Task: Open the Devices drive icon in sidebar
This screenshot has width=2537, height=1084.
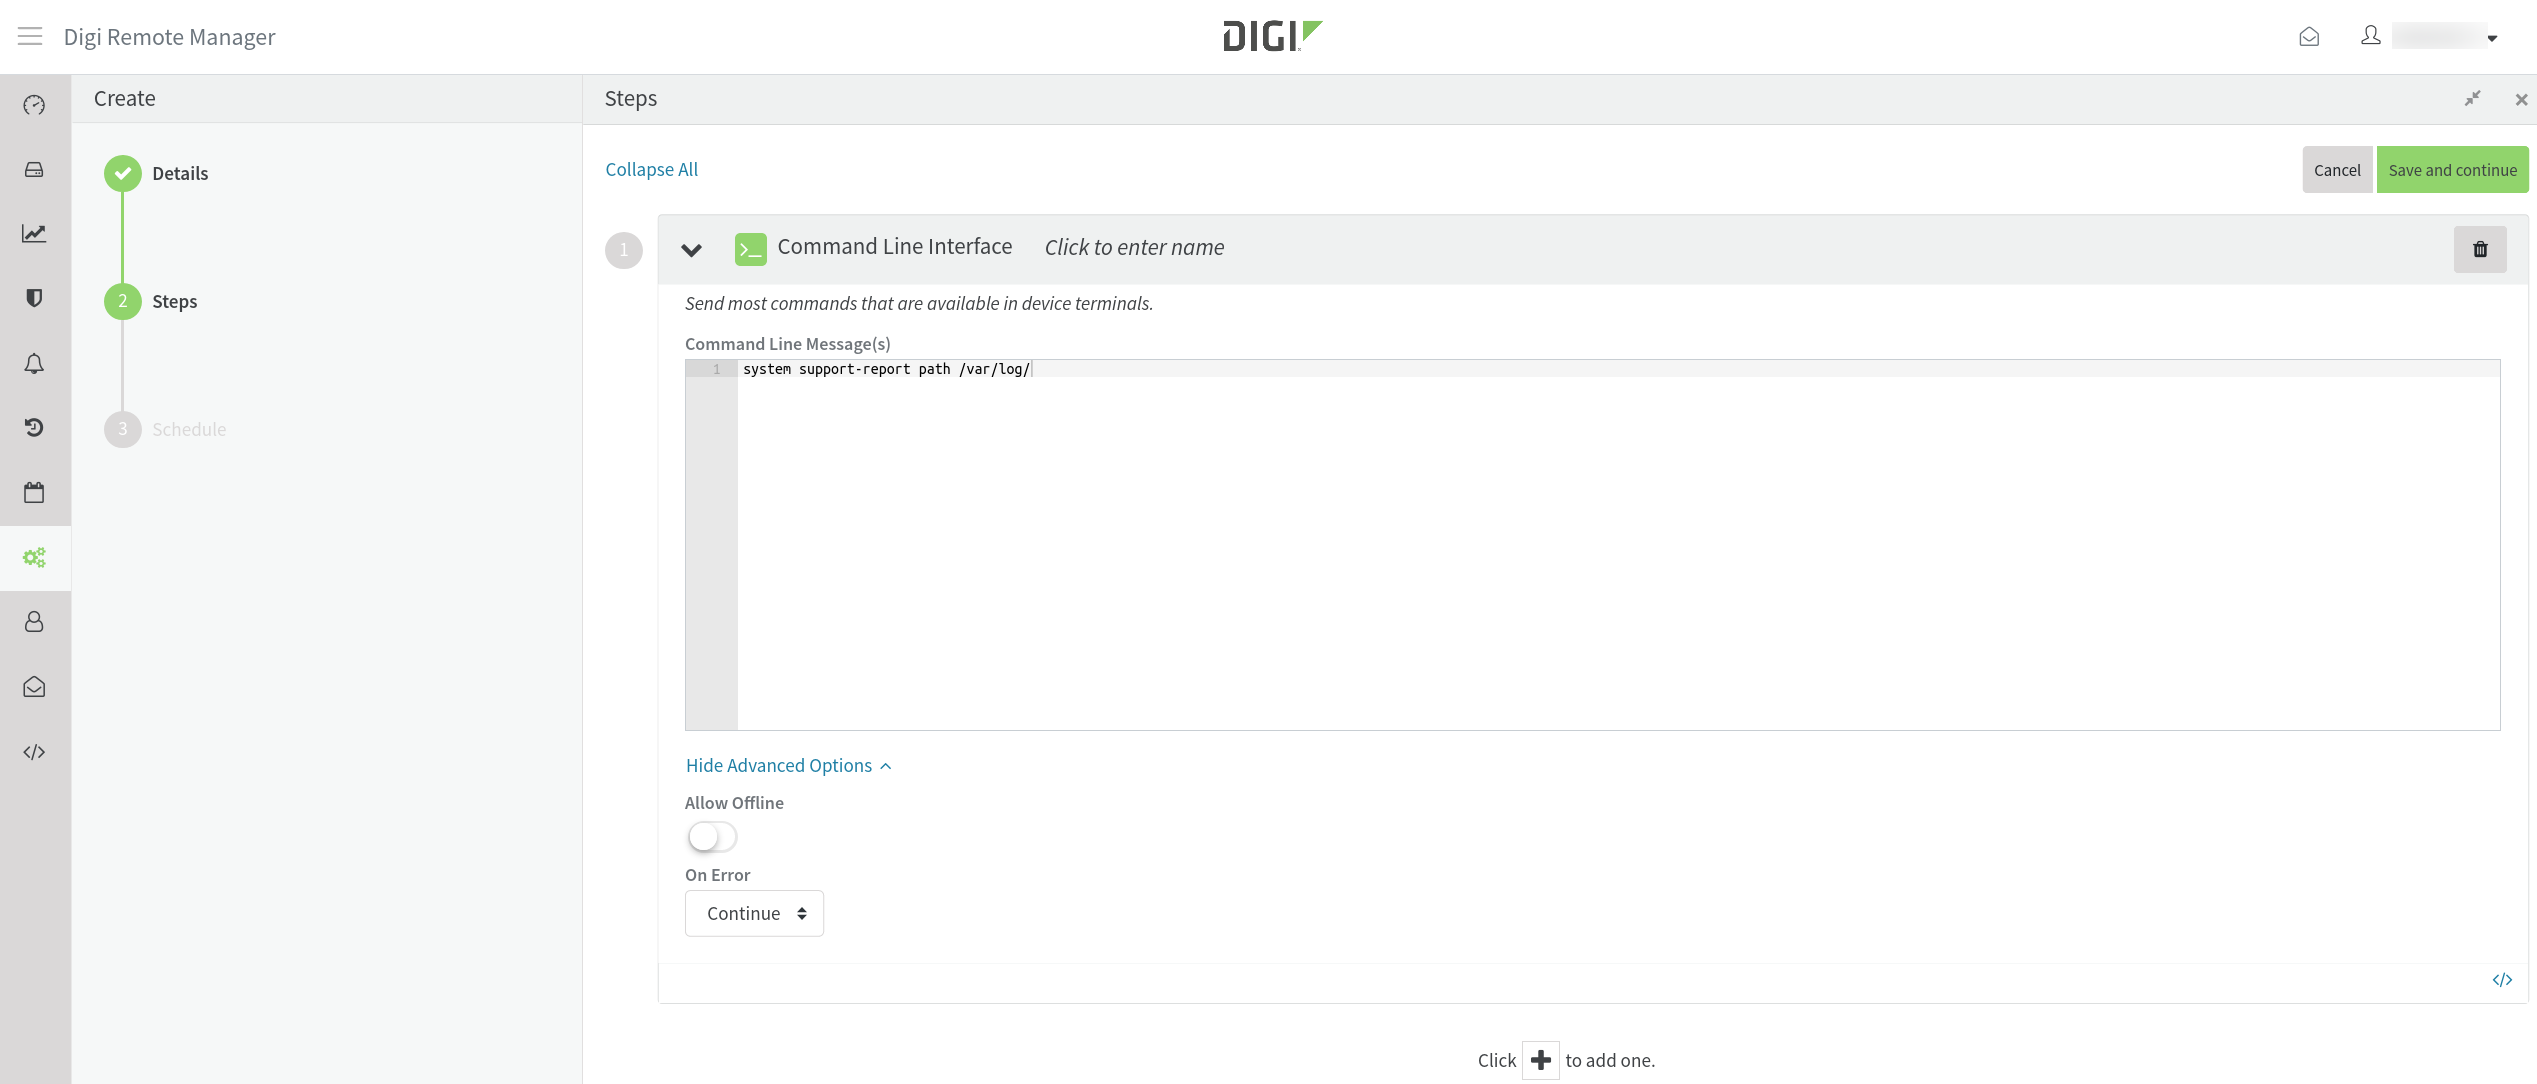Action: [x=34, y=170]
